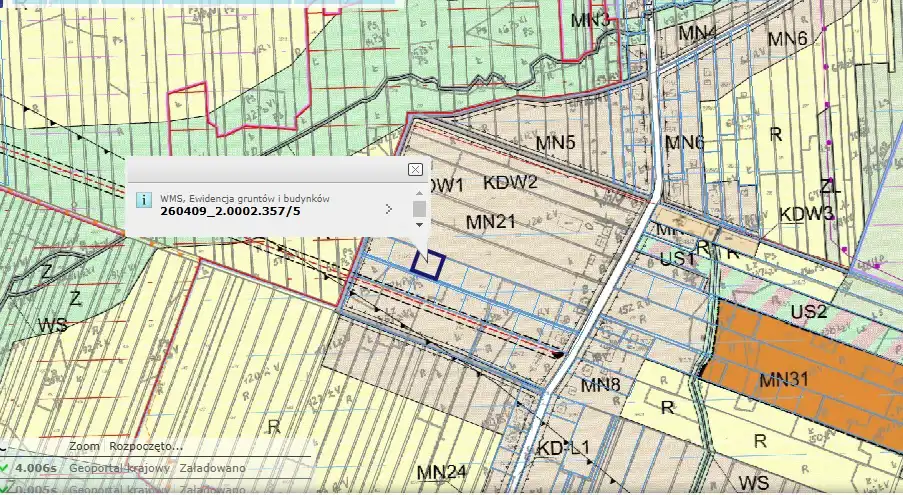This screenshot has width=903, height=495.
Task: Click the green checkmark beside 4.006s
Action: (5, 467)
